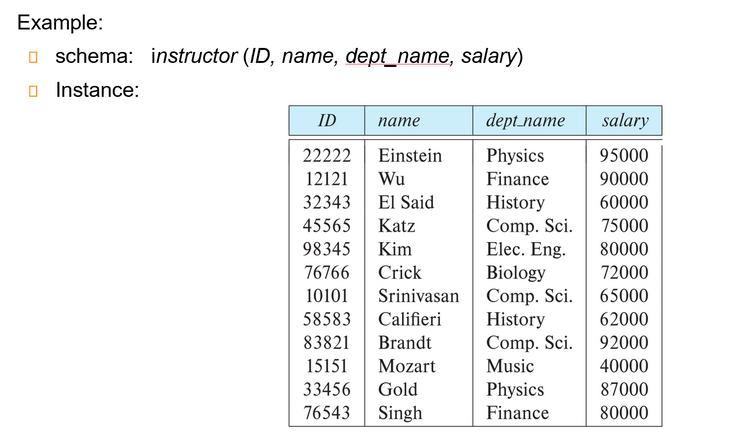
Task: Click the orange bullet beside schema
Action: tap(33, 57)
